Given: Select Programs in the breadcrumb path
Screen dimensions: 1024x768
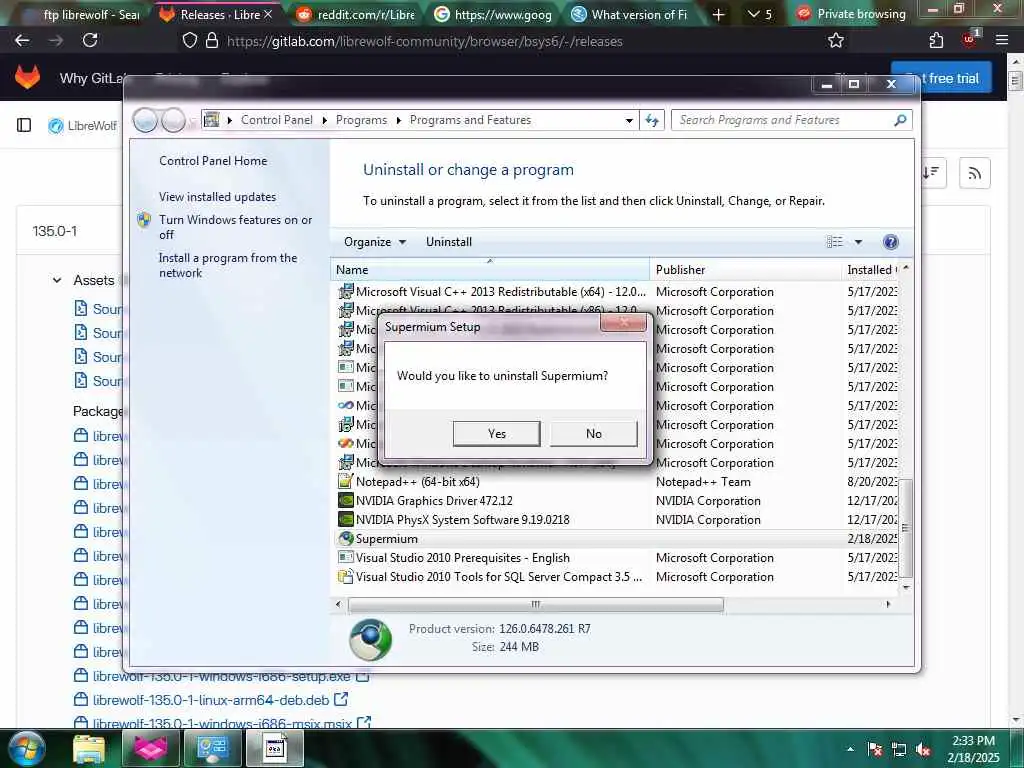Looking at the screenshot, I should [361, 120].
